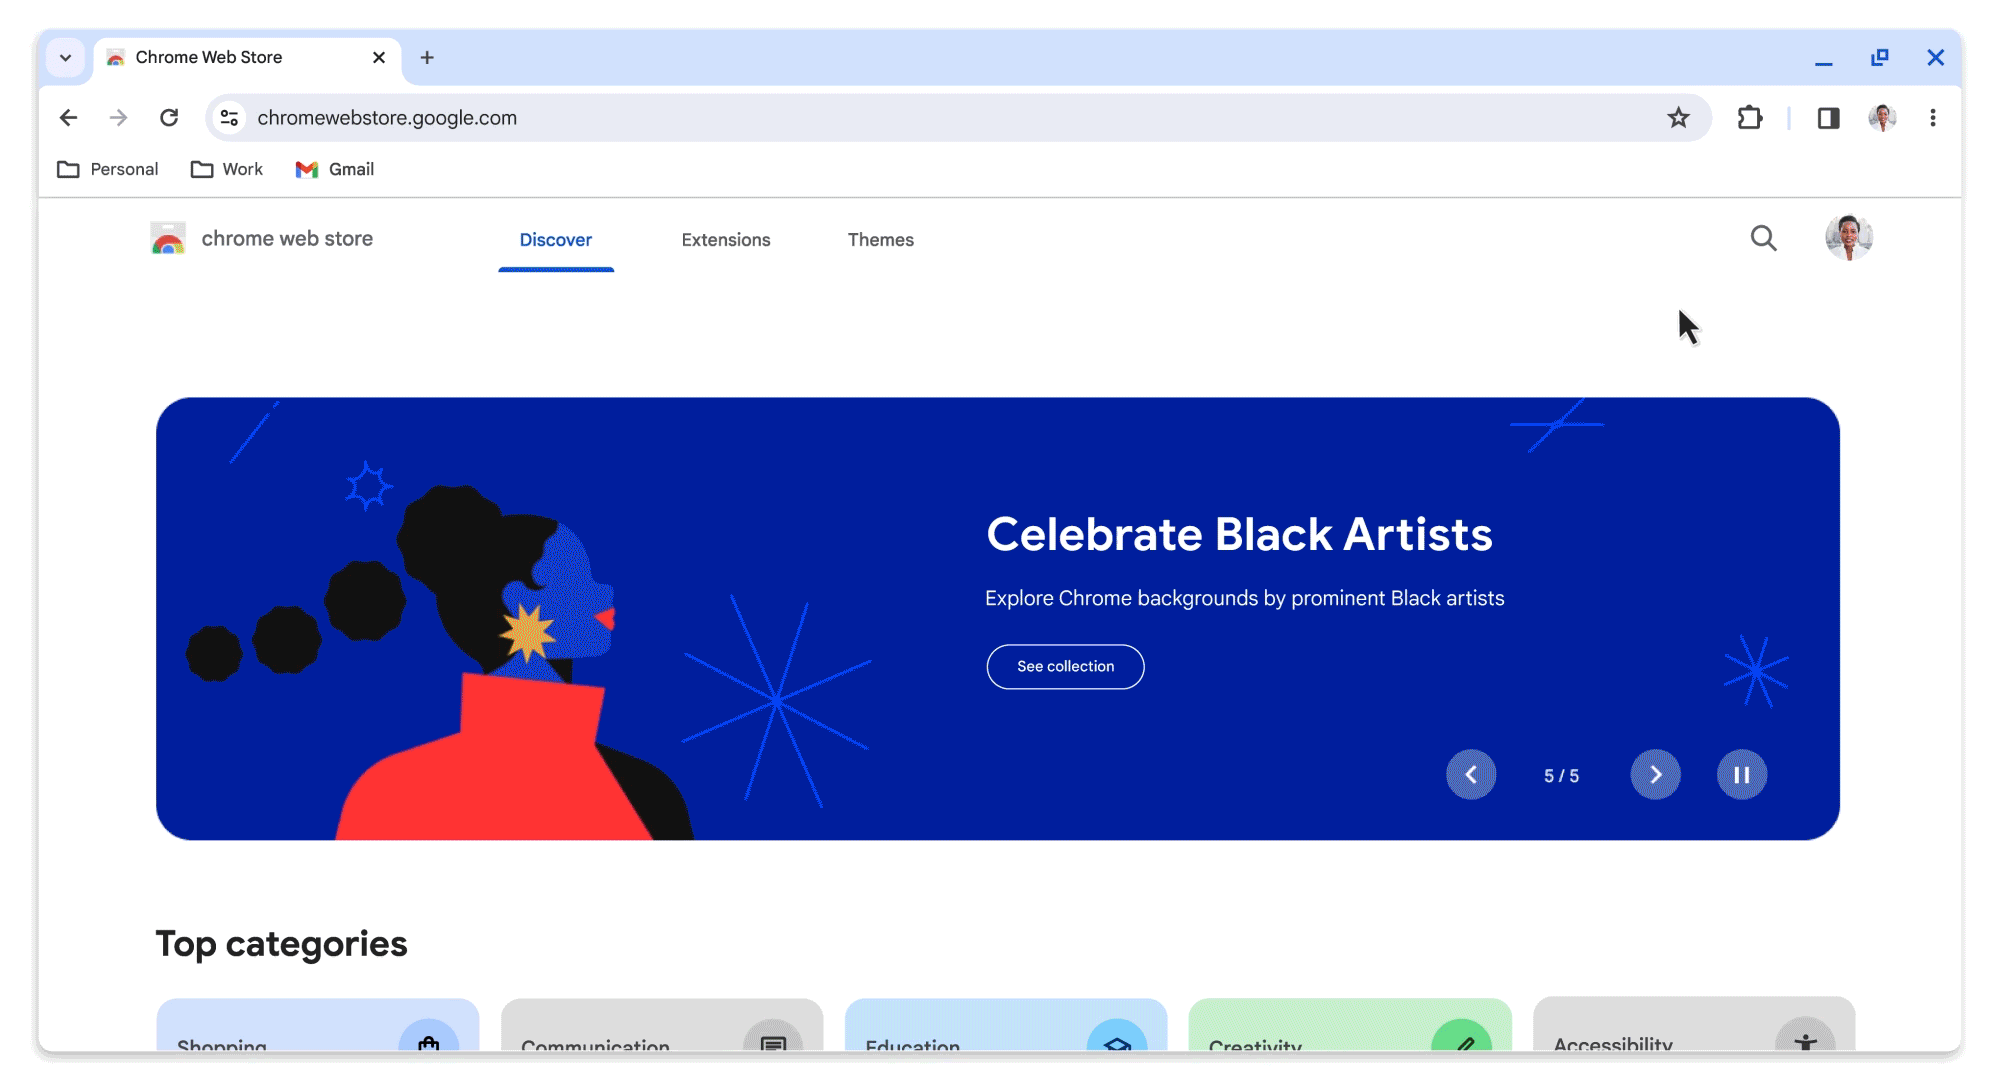This screenshot has height=1080, width=2000.
Task: Click the browser profile avatar icon
Action: coord(1883,117)
